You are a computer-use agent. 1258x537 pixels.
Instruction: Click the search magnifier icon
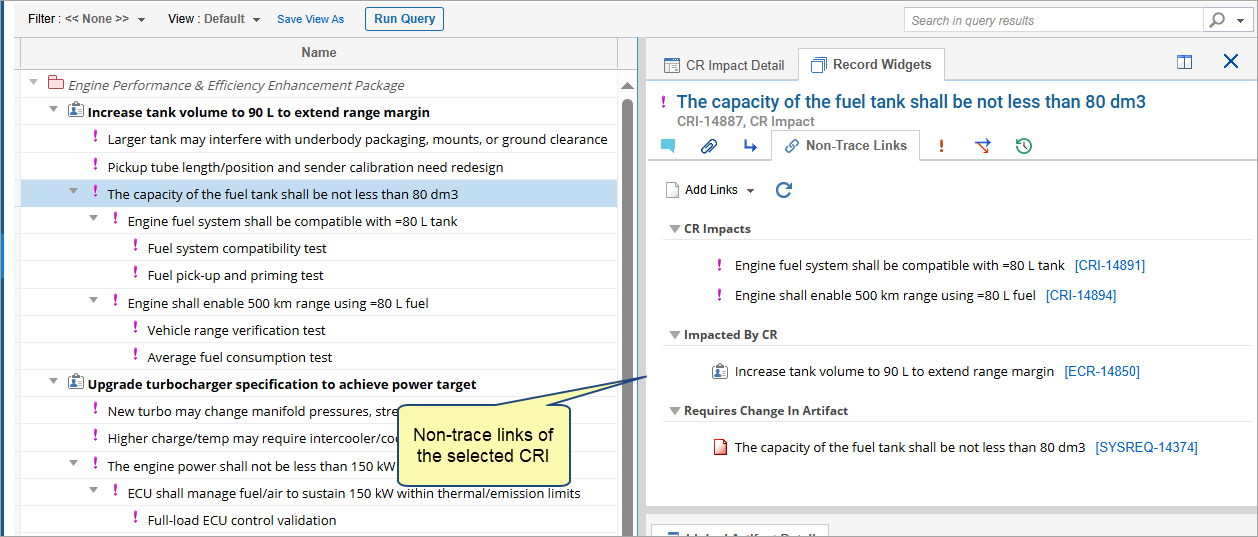[1217, 20]
